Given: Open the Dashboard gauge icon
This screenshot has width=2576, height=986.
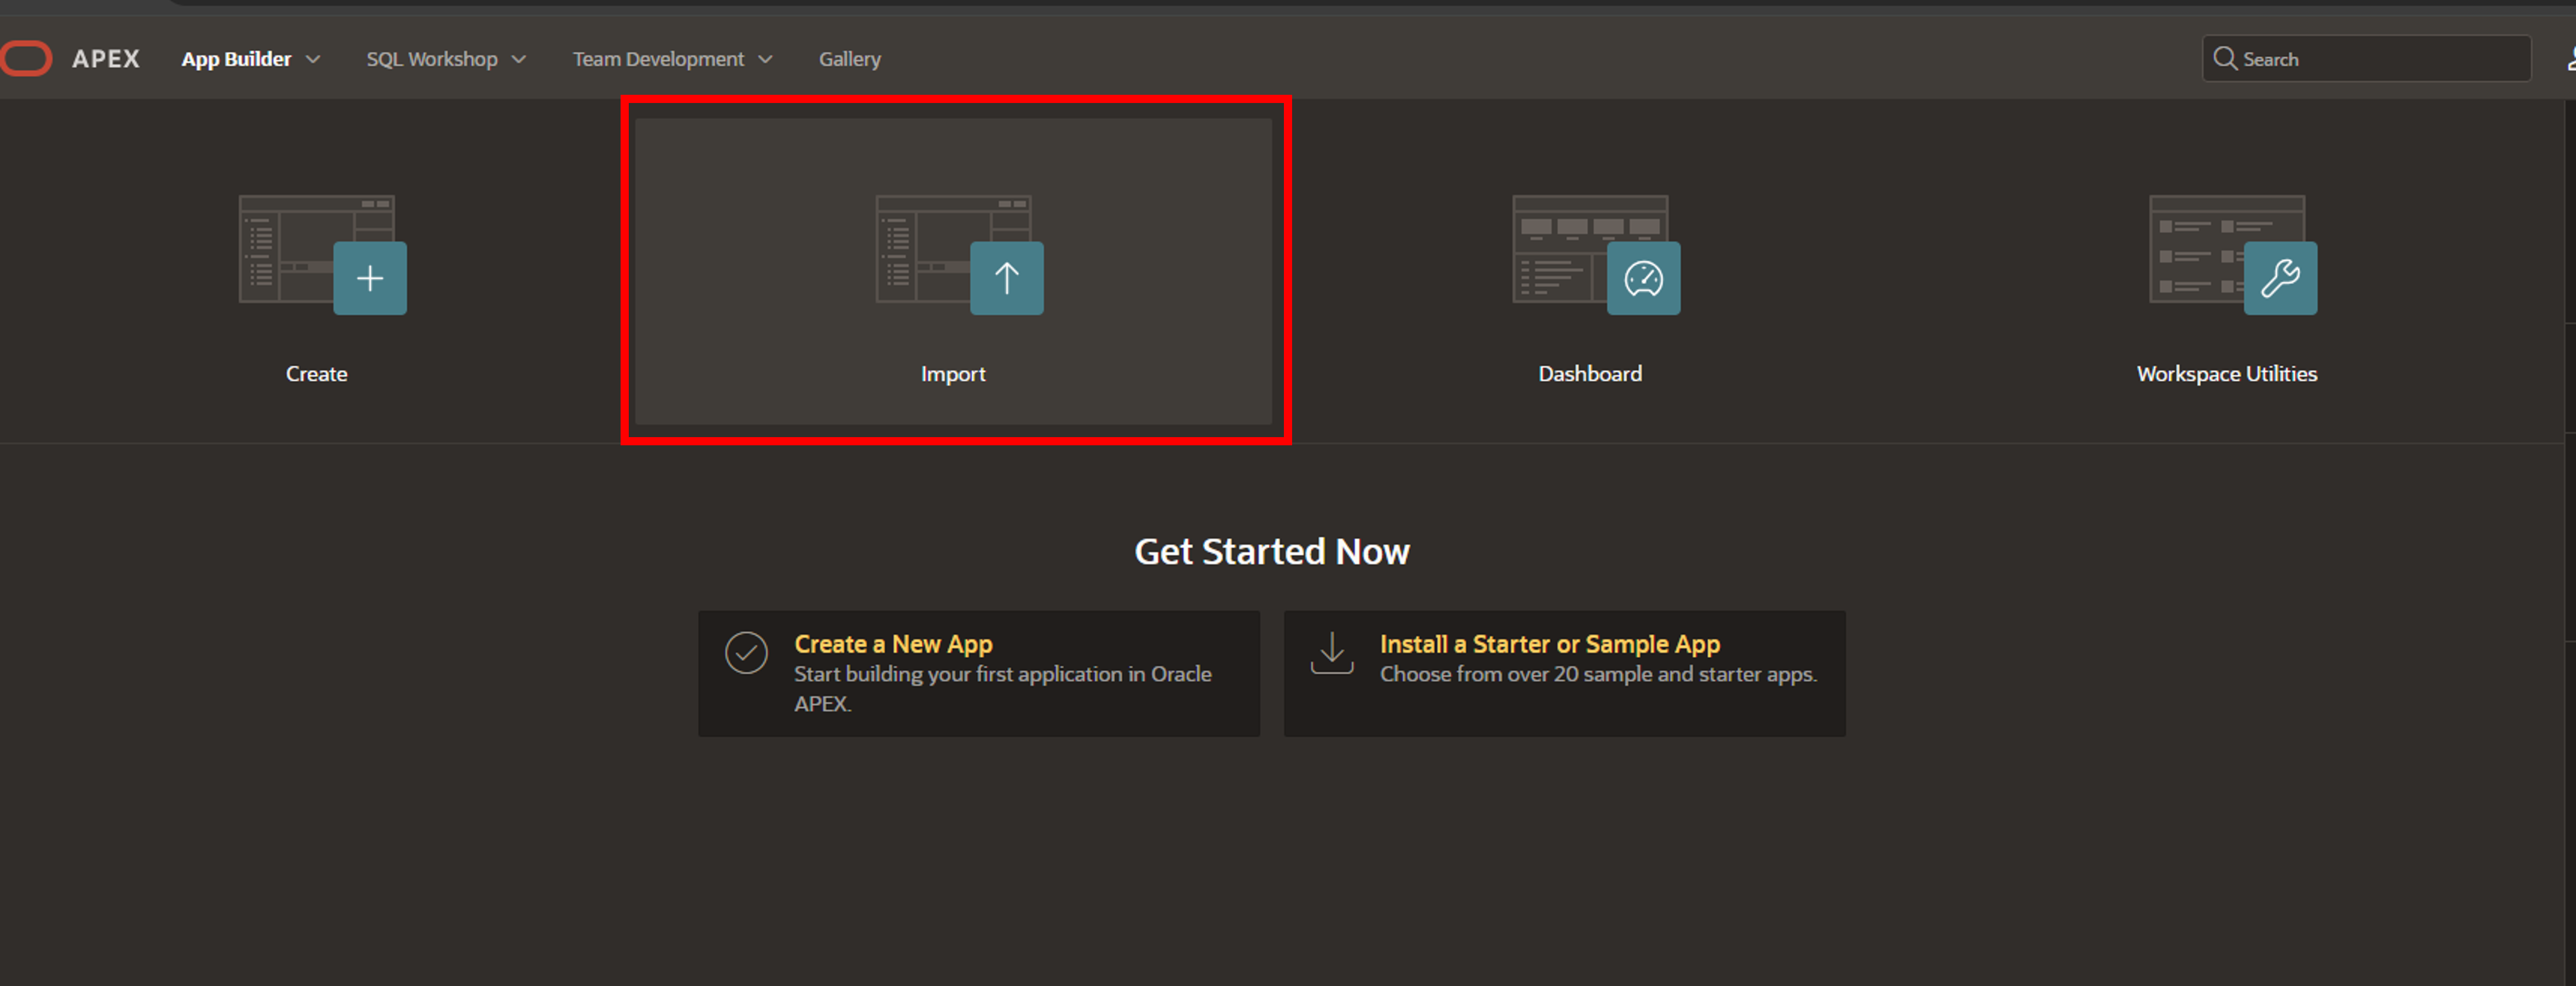Looking at the screenshot, I should click(x=1643, y=278).
